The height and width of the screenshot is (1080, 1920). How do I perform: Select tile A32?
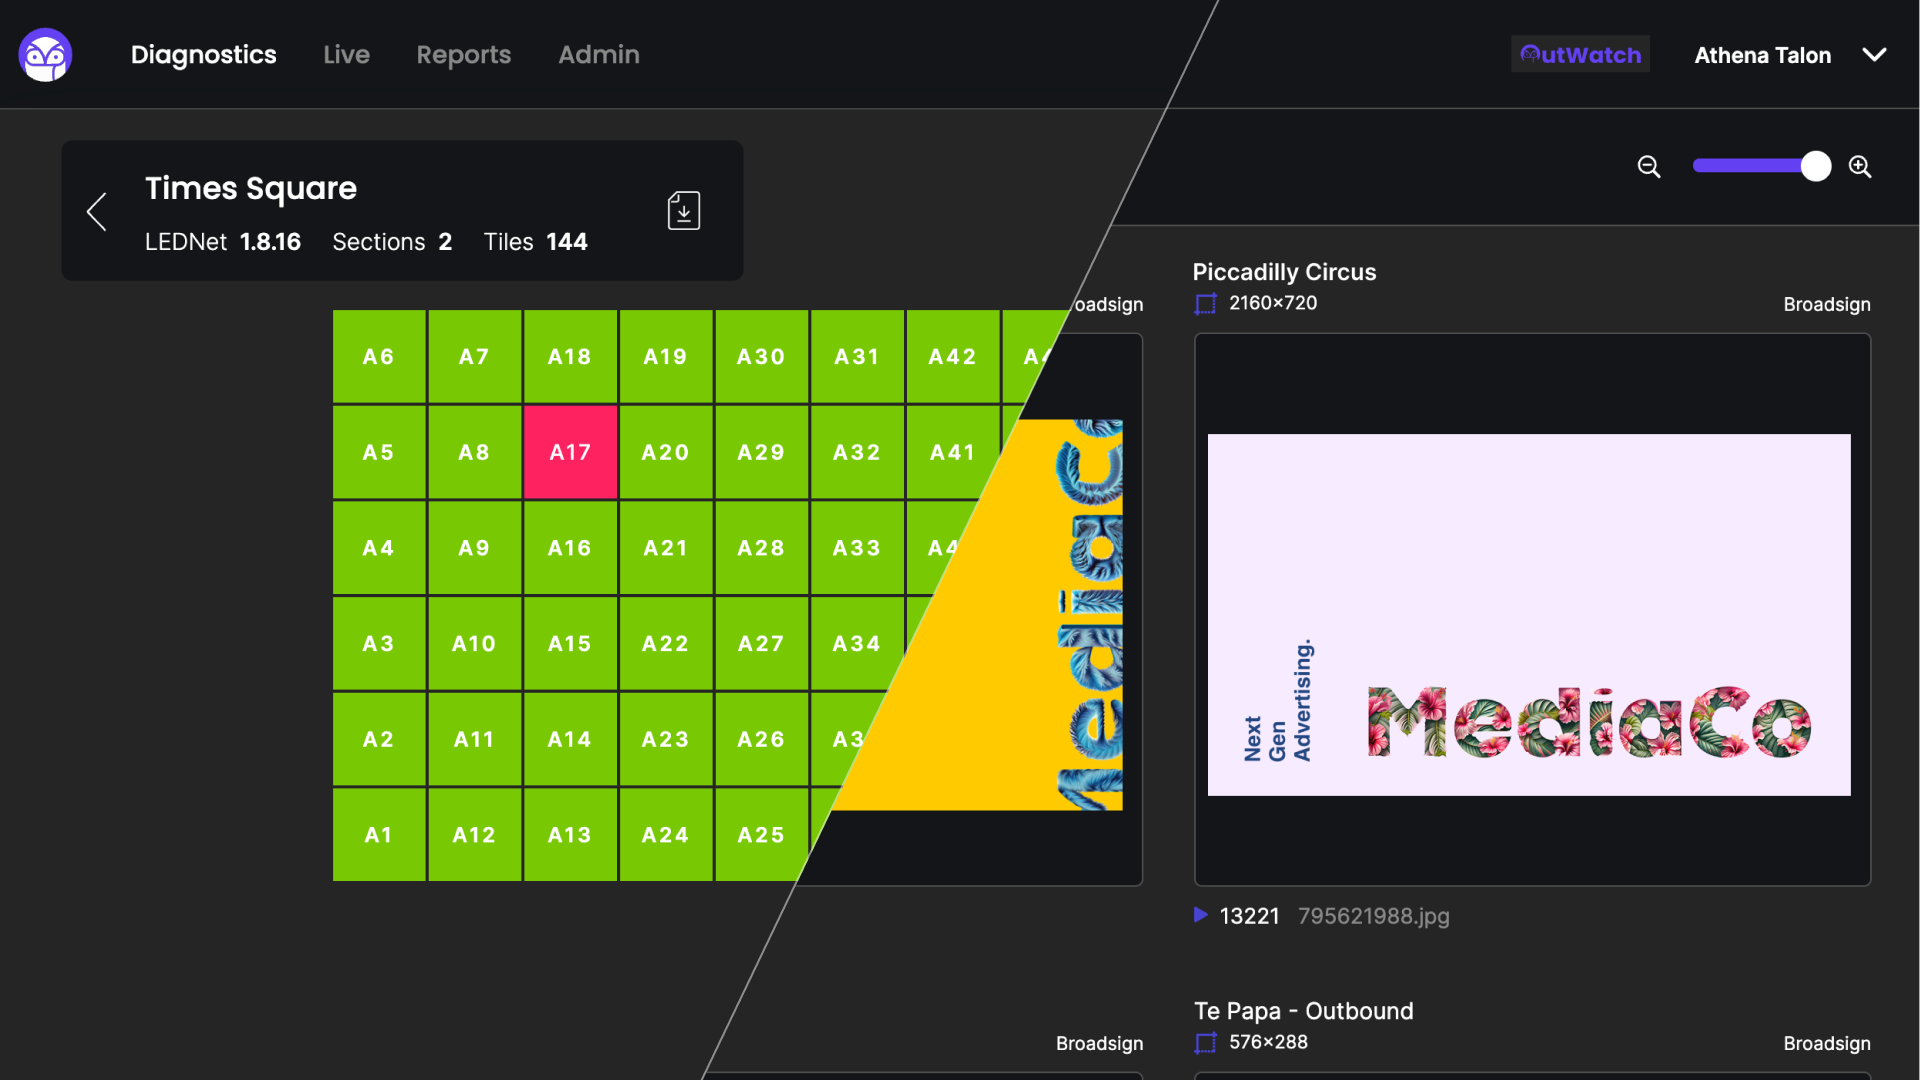857,452
